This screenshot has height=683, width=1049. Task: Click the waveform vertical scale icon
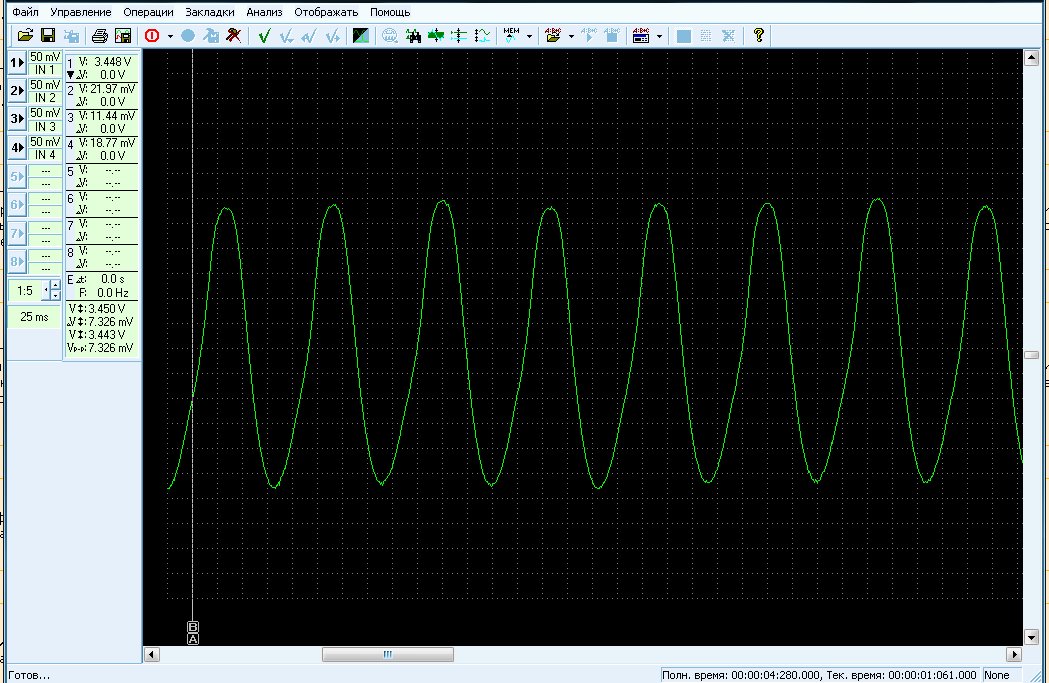pyautogui.click(x=482, y=35)
